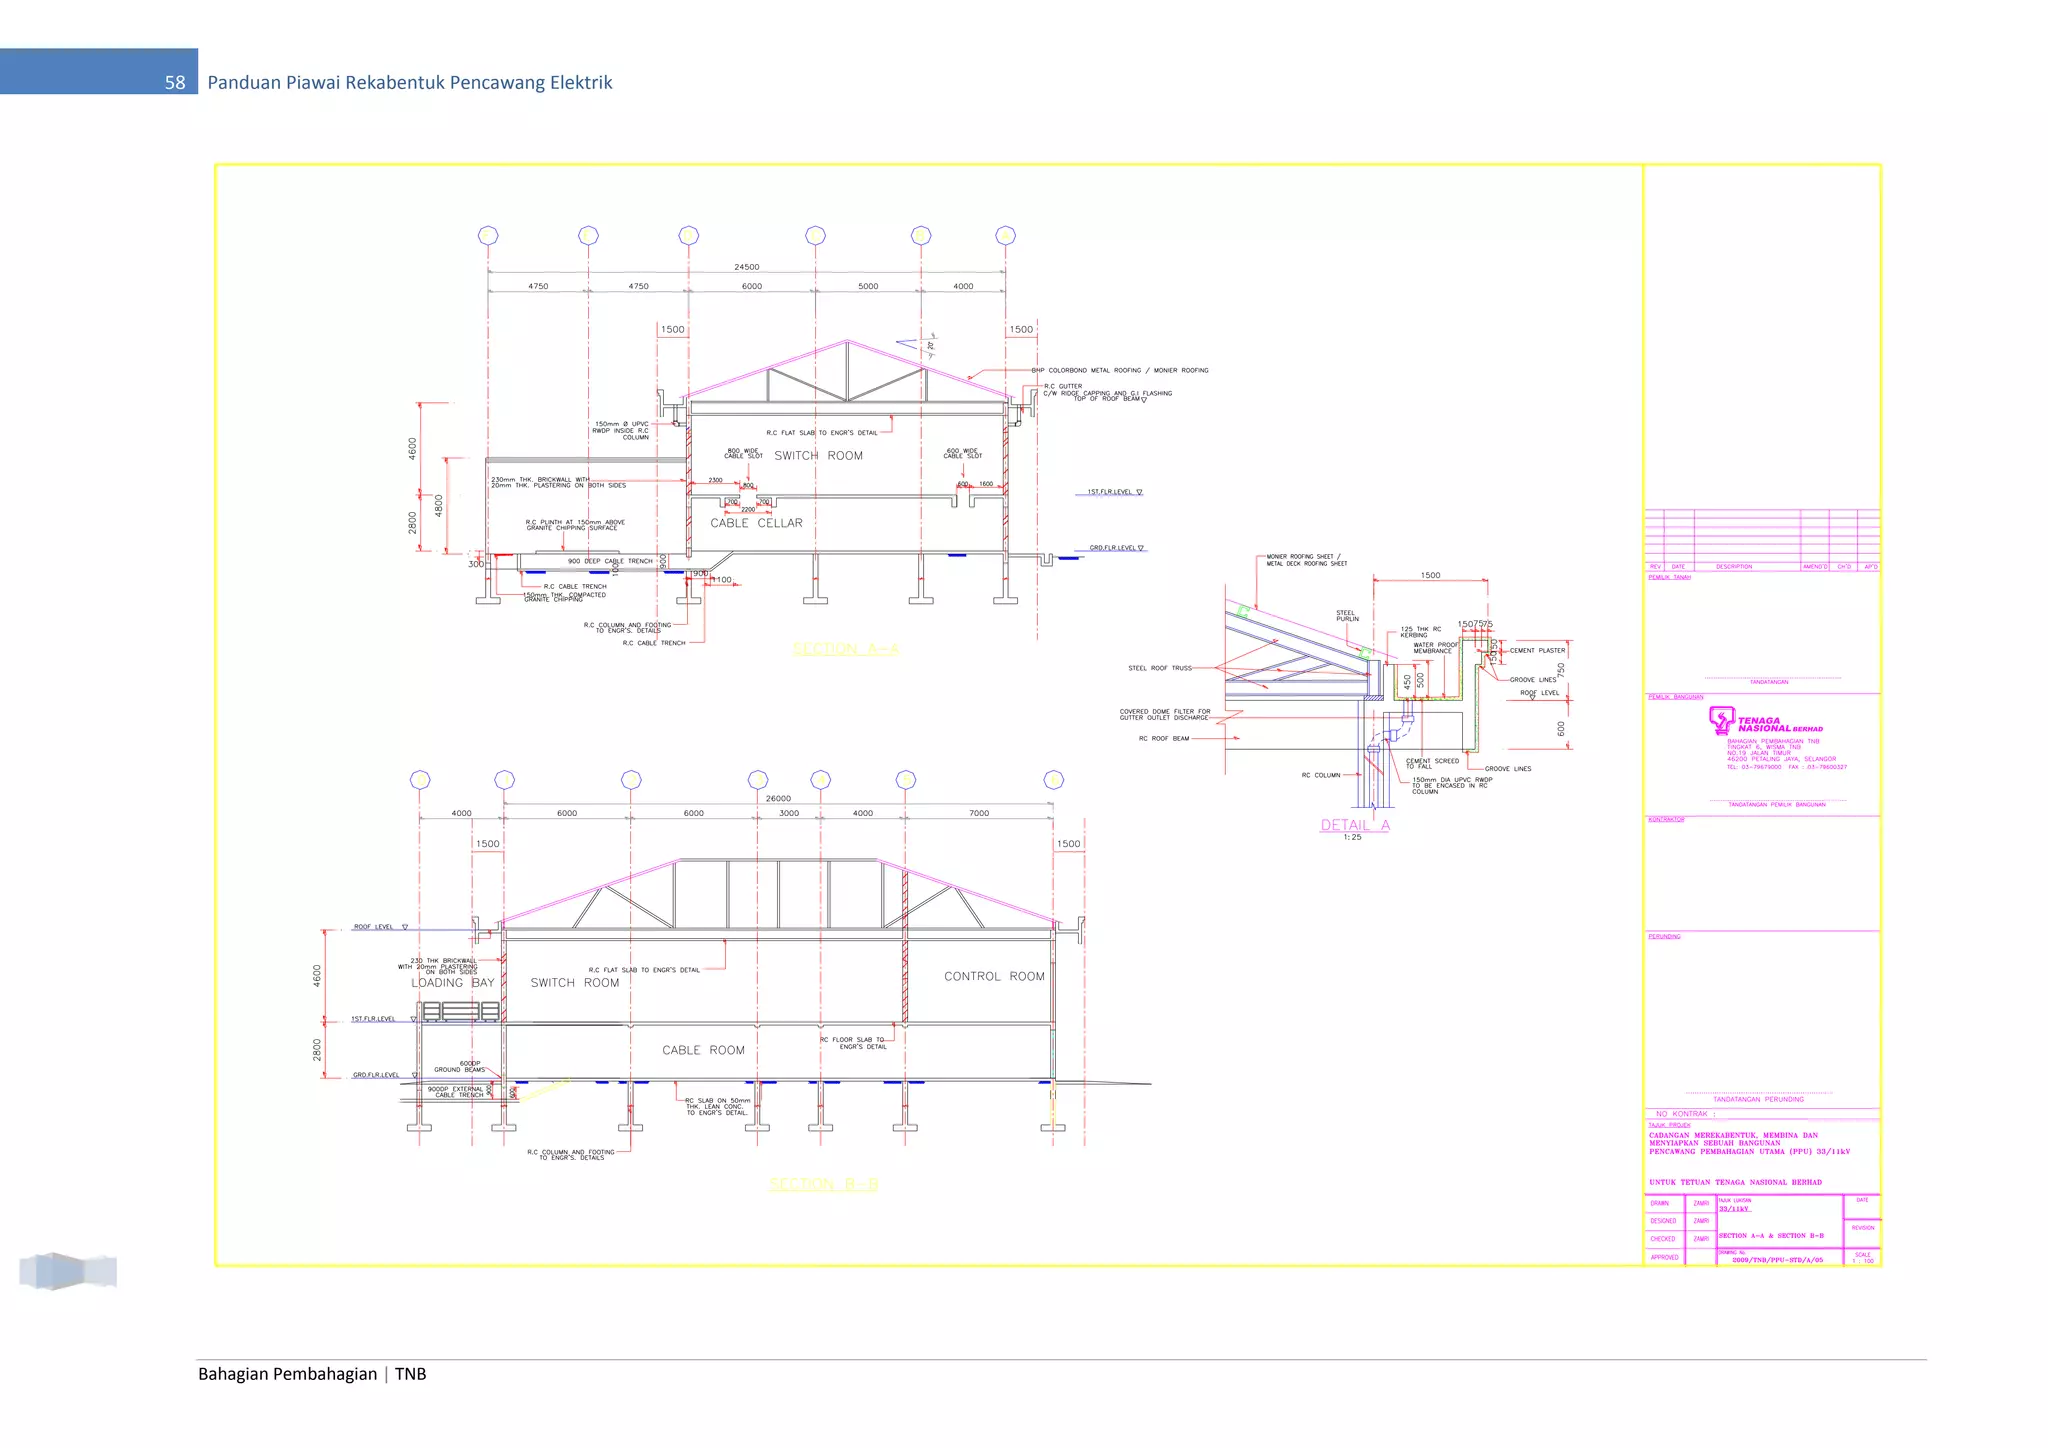
Task: Click the SECTION A-A drawing title
Action: point(846,649)
